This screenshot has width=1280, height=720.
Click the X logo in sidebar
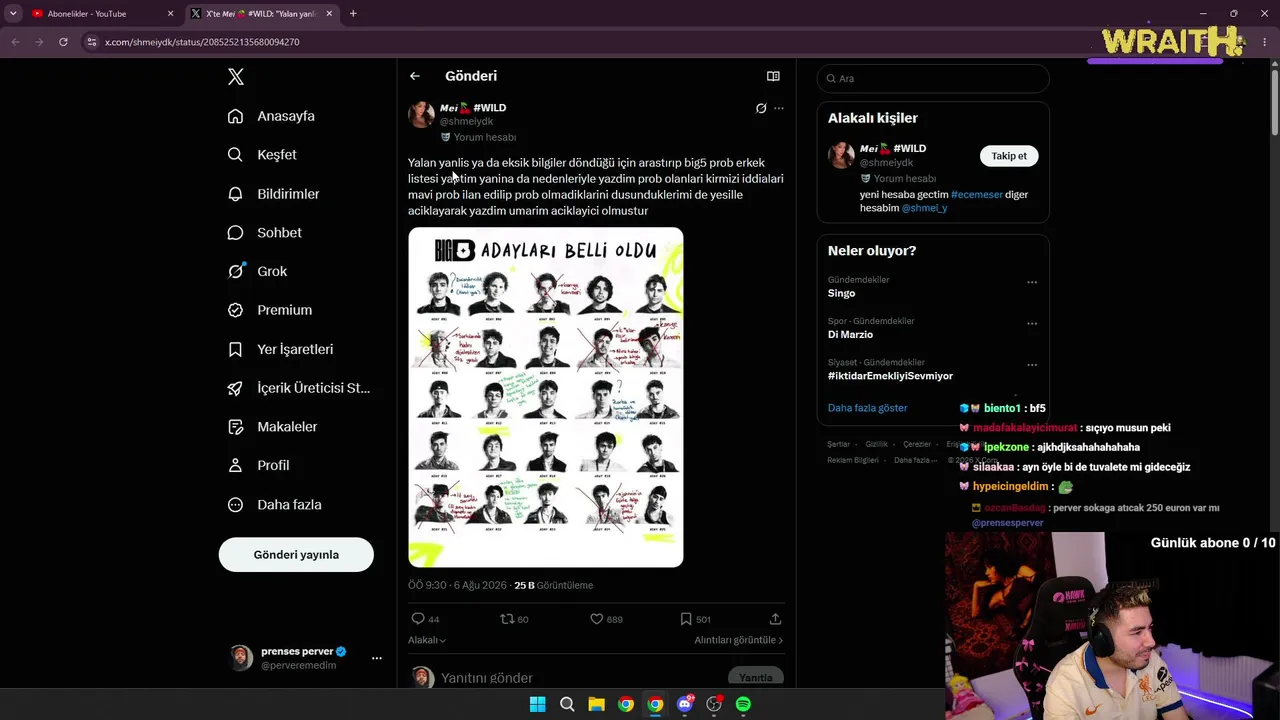[x=235, y=77]
